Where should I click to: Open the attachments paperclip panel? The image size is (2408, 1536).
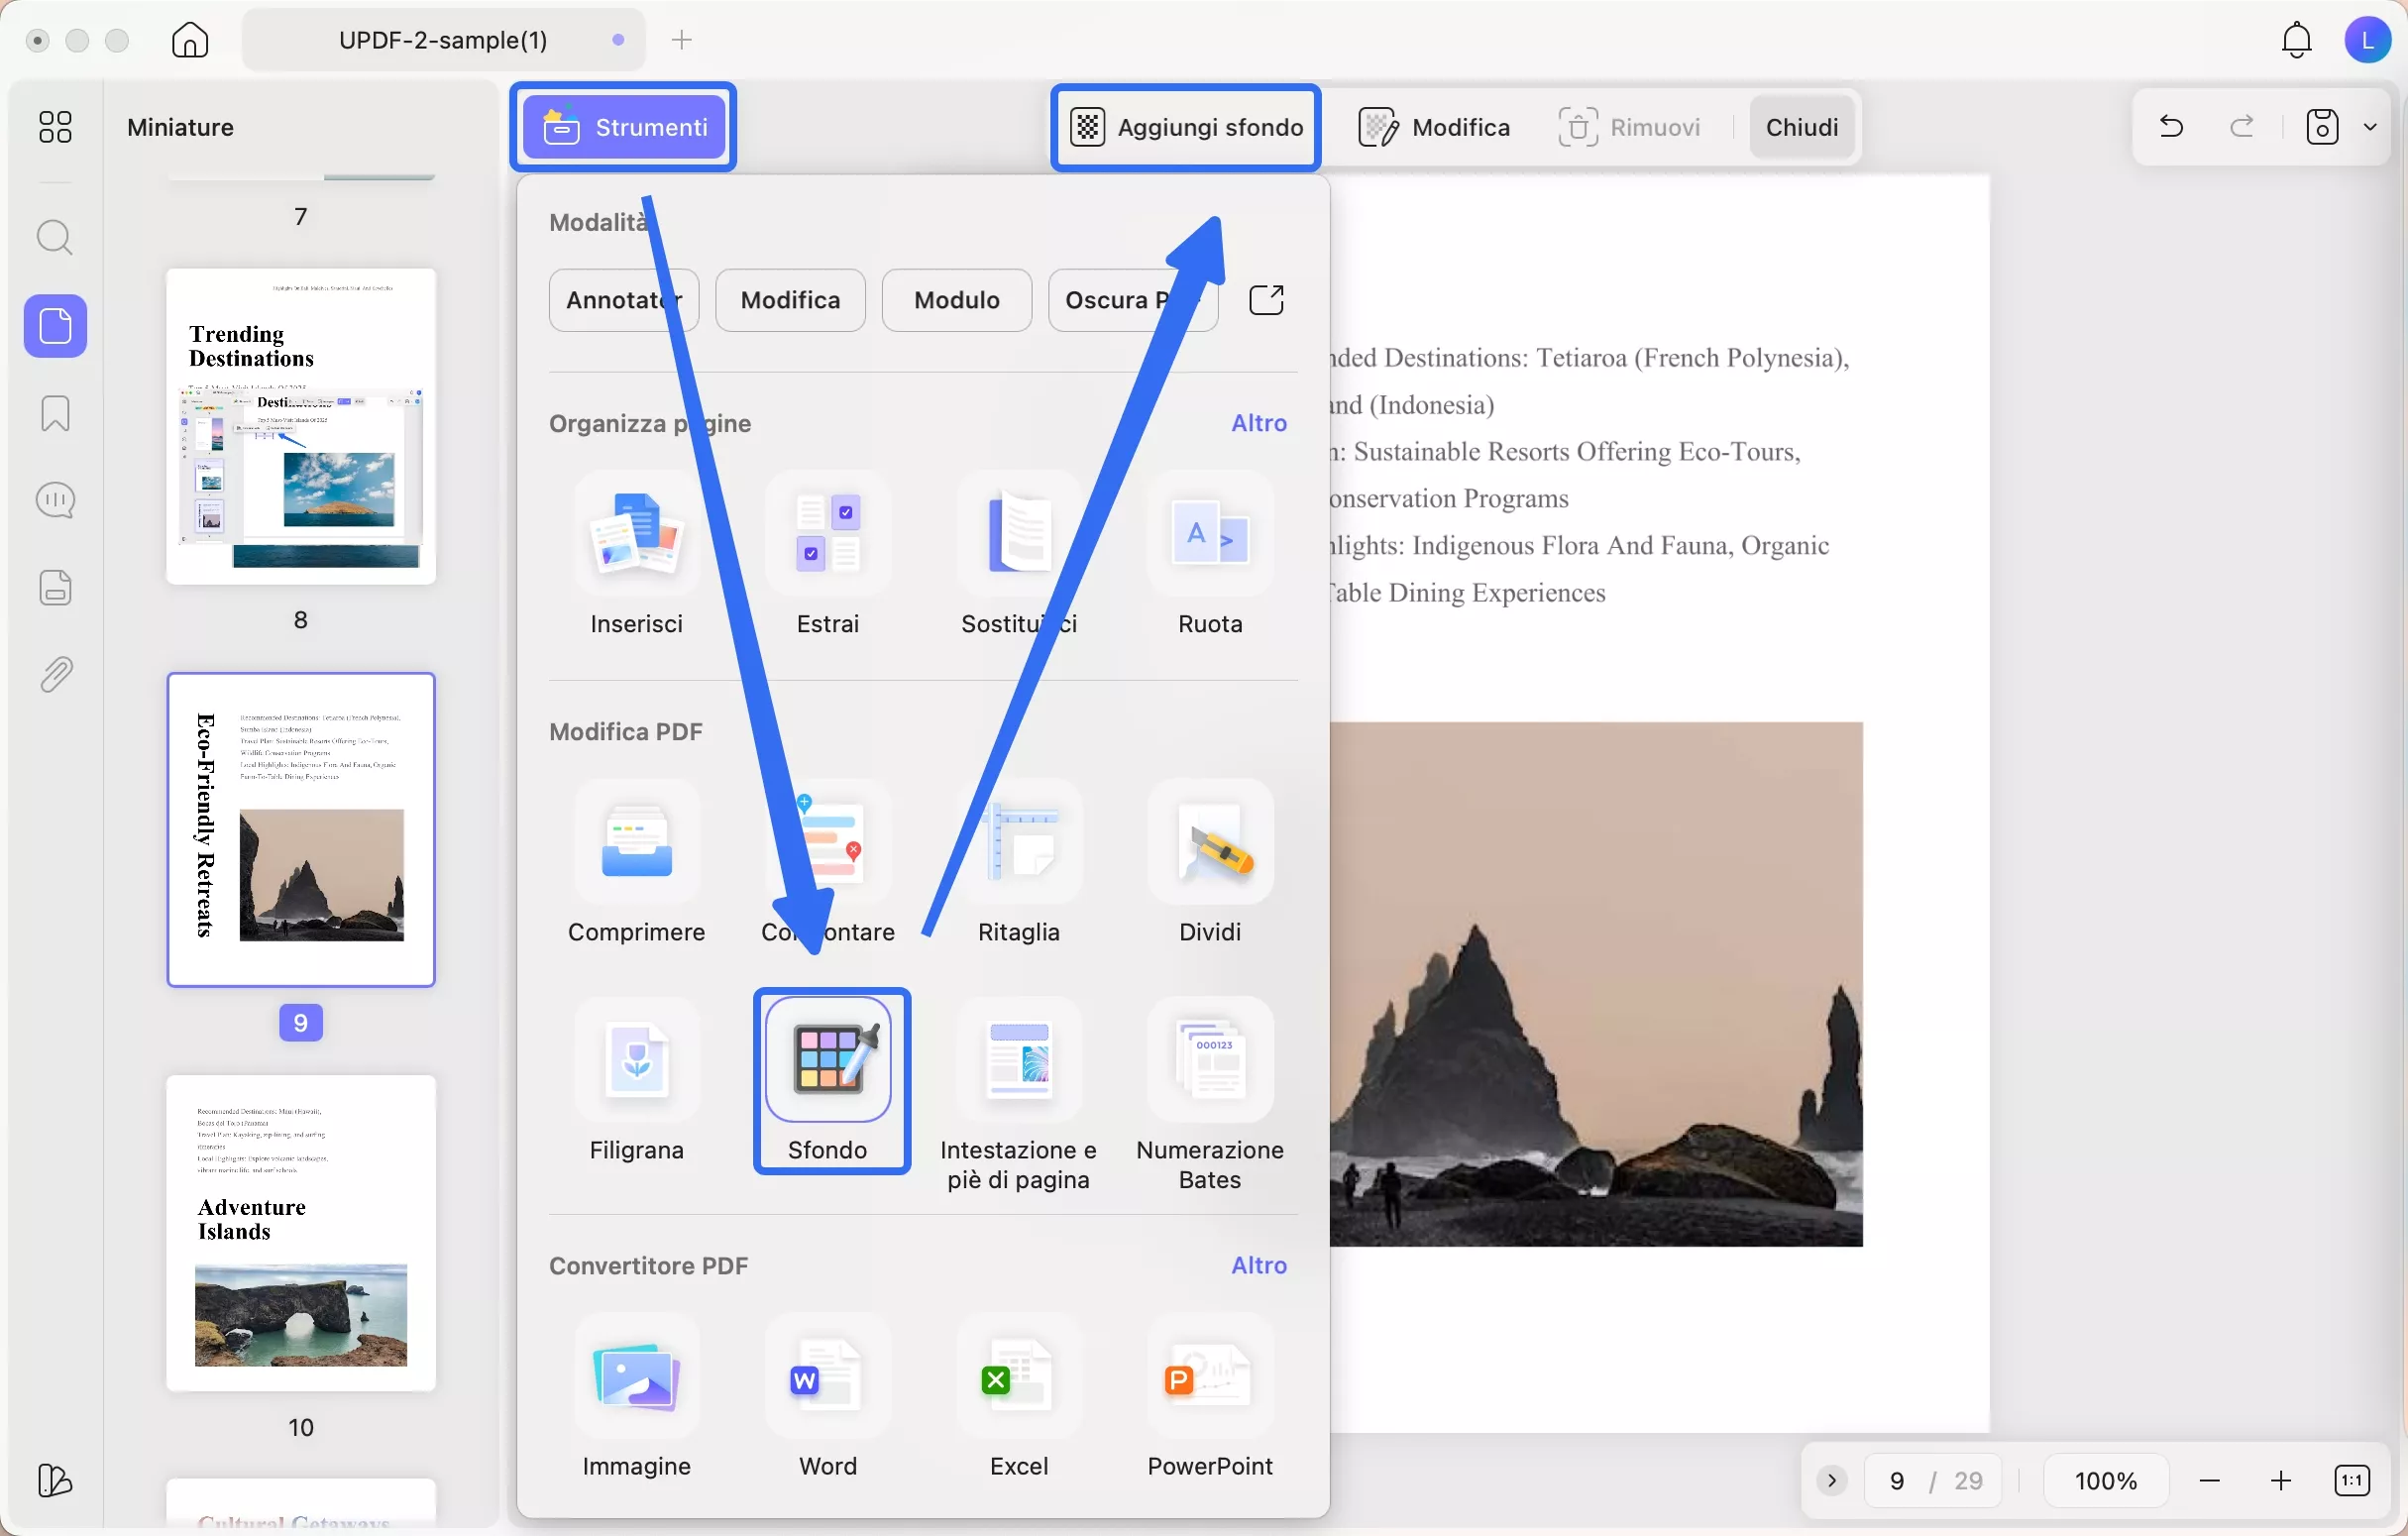55,673
